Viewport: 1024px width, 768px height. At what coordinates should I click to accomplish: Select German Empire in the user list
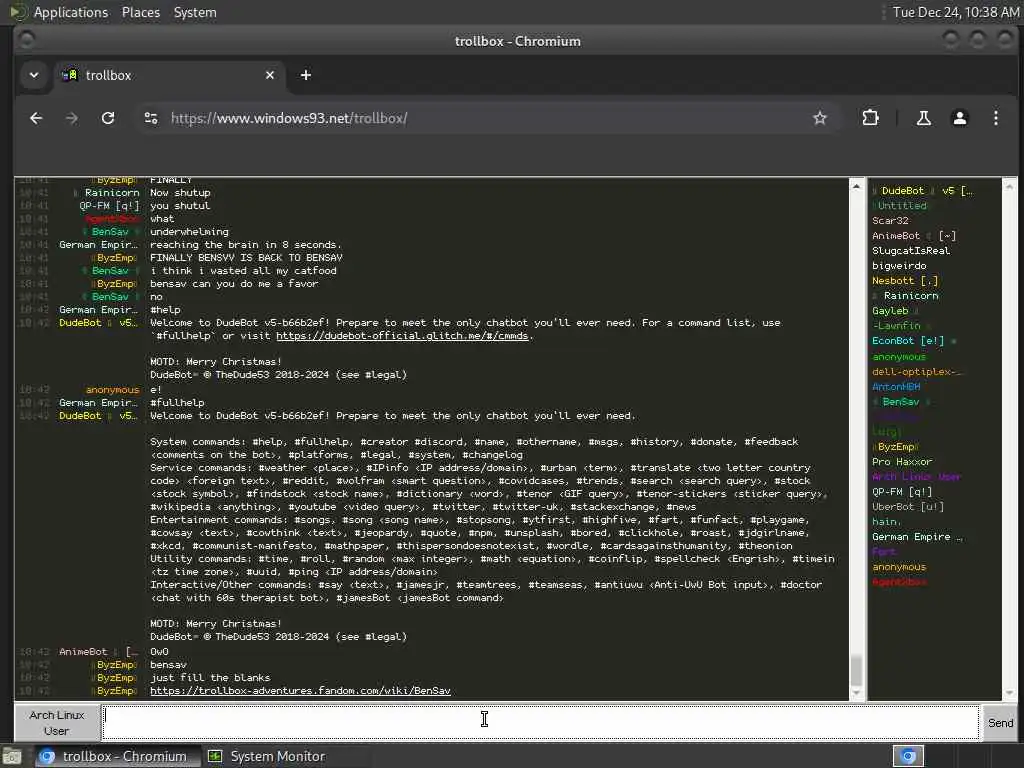917,537
